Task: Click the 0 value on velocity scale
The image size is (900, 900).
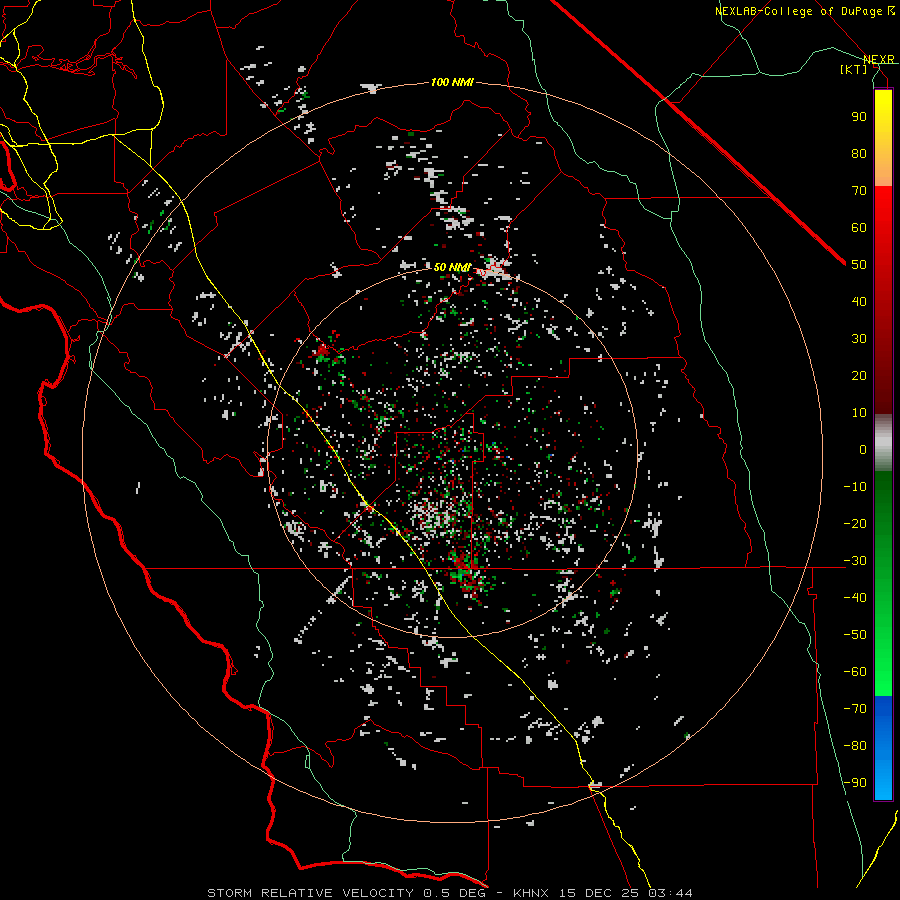Action: point(863,449)
